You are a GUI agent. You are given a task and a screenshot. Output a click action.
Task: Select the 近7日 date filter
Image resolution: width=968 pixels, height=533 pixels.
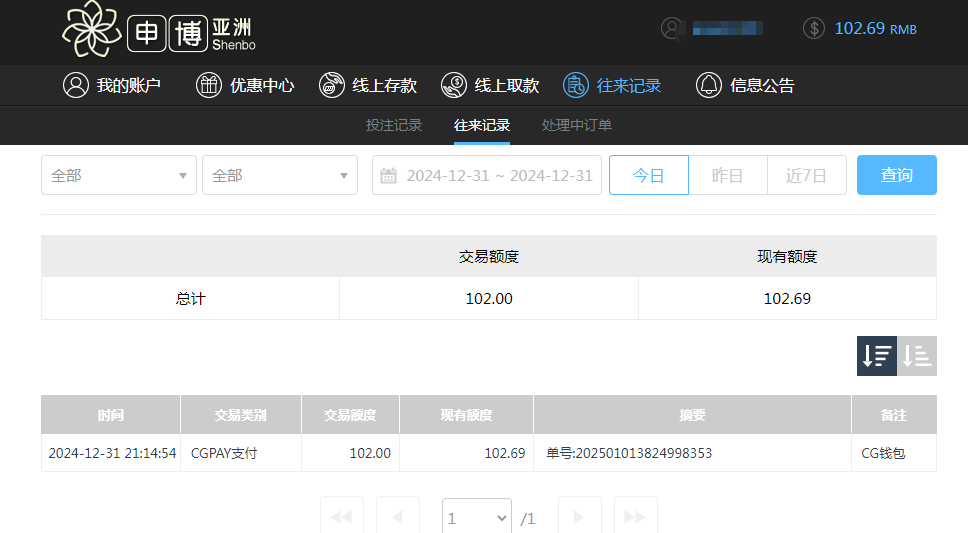[806, 175]
